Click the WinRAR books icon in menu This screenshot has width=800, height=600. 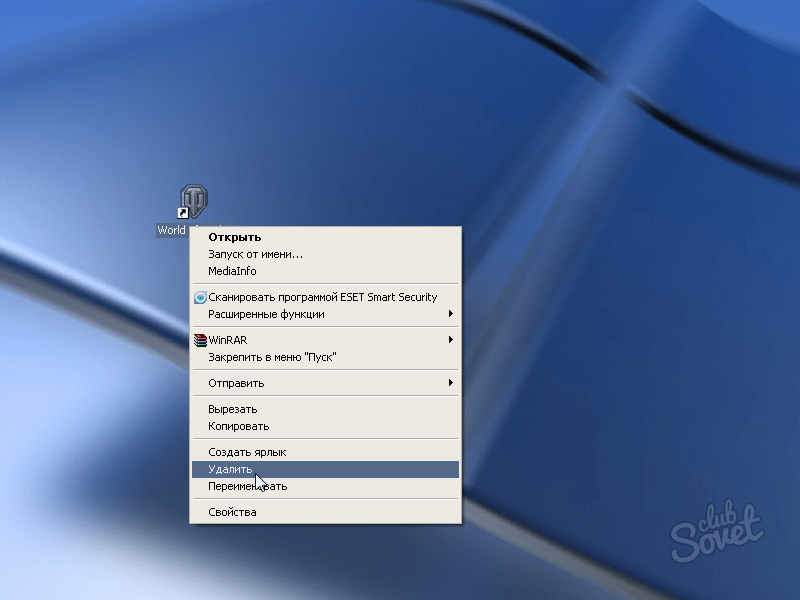point(200,340)
